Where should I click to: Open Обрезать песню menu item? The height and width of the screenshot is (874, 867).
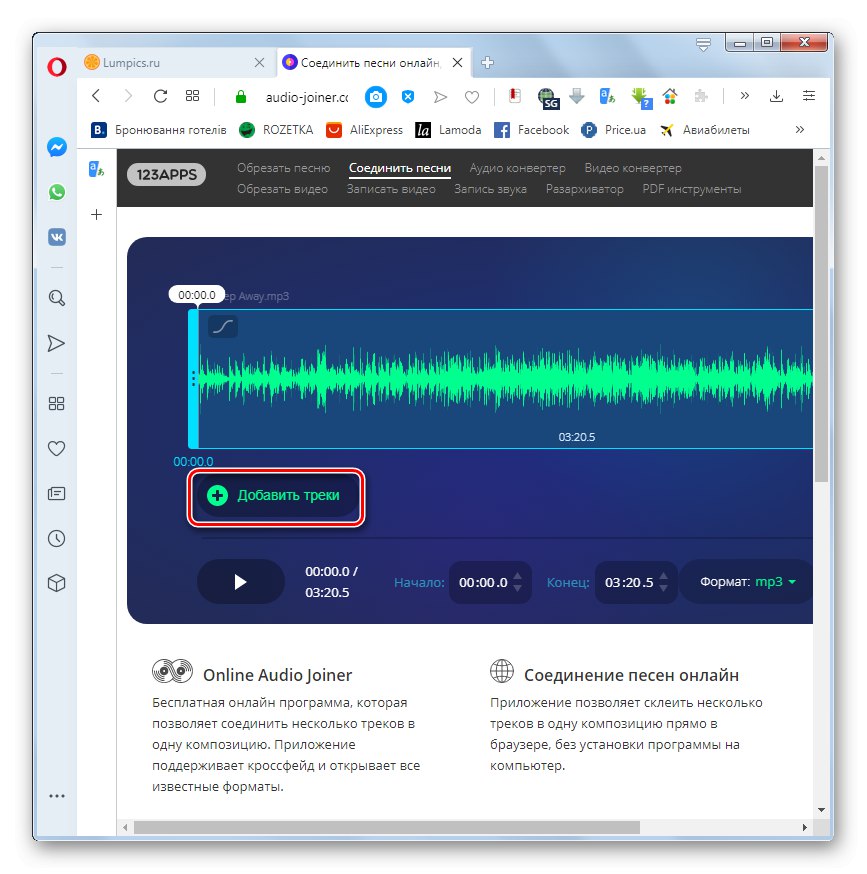(x=283, y=168)
